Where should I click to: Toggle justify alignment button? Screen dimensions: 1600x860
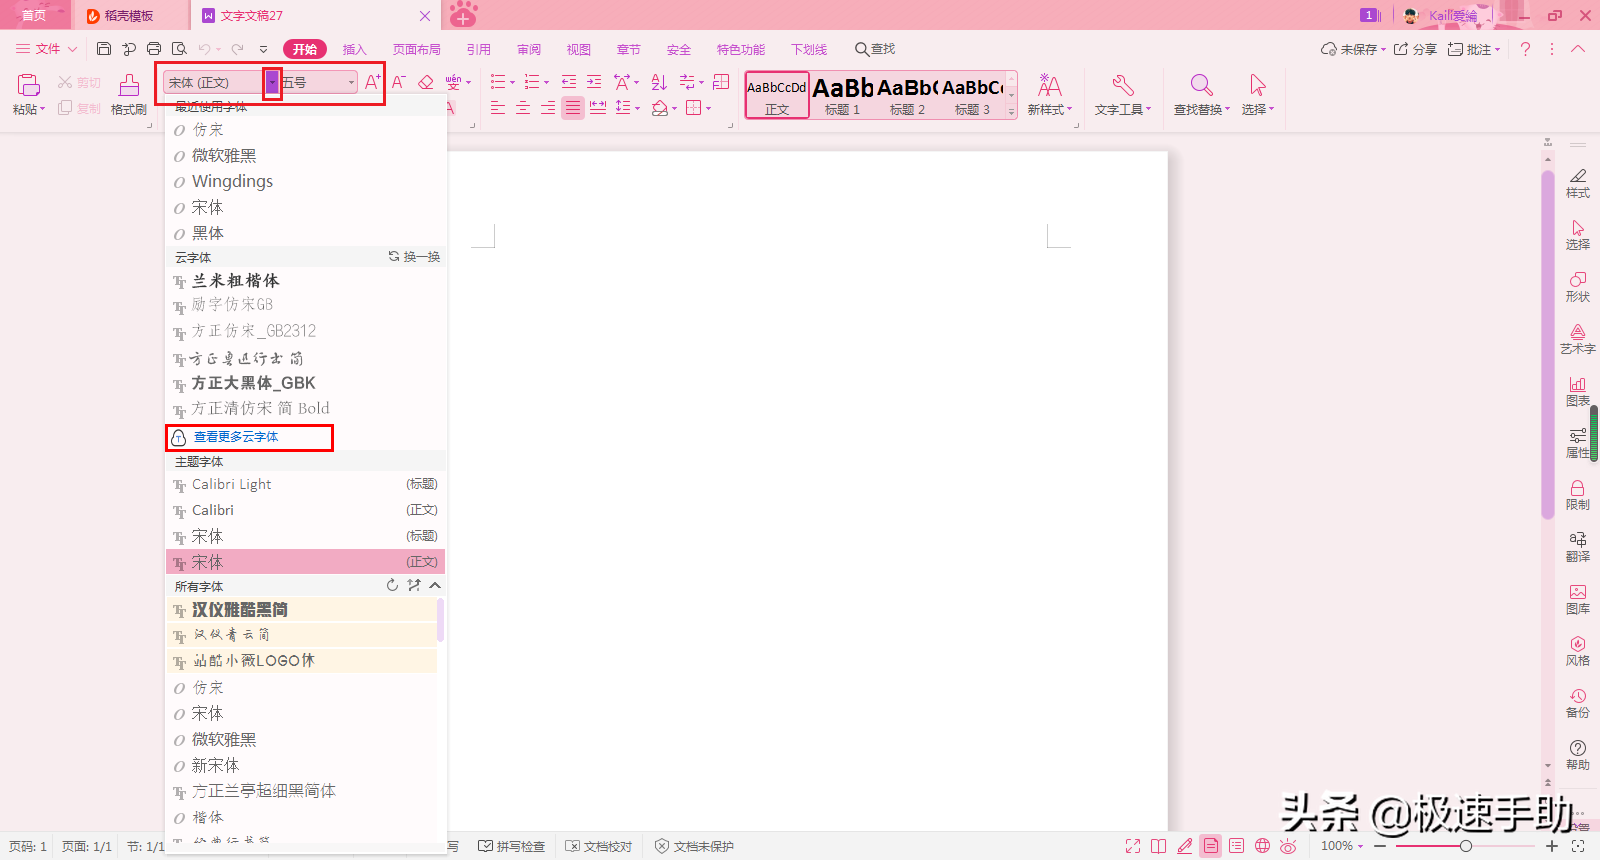pos(573,108)
